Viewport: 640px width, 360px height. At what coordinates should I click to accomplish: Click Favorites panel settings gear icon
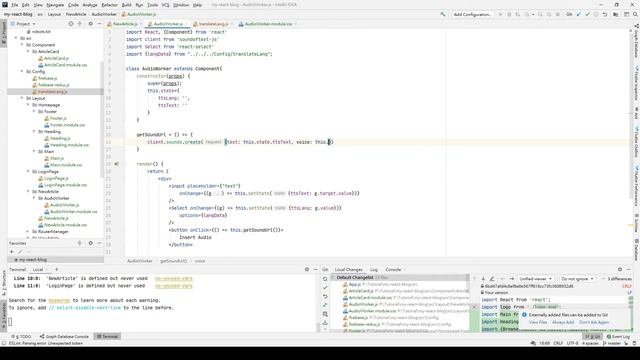pos(91,243)
